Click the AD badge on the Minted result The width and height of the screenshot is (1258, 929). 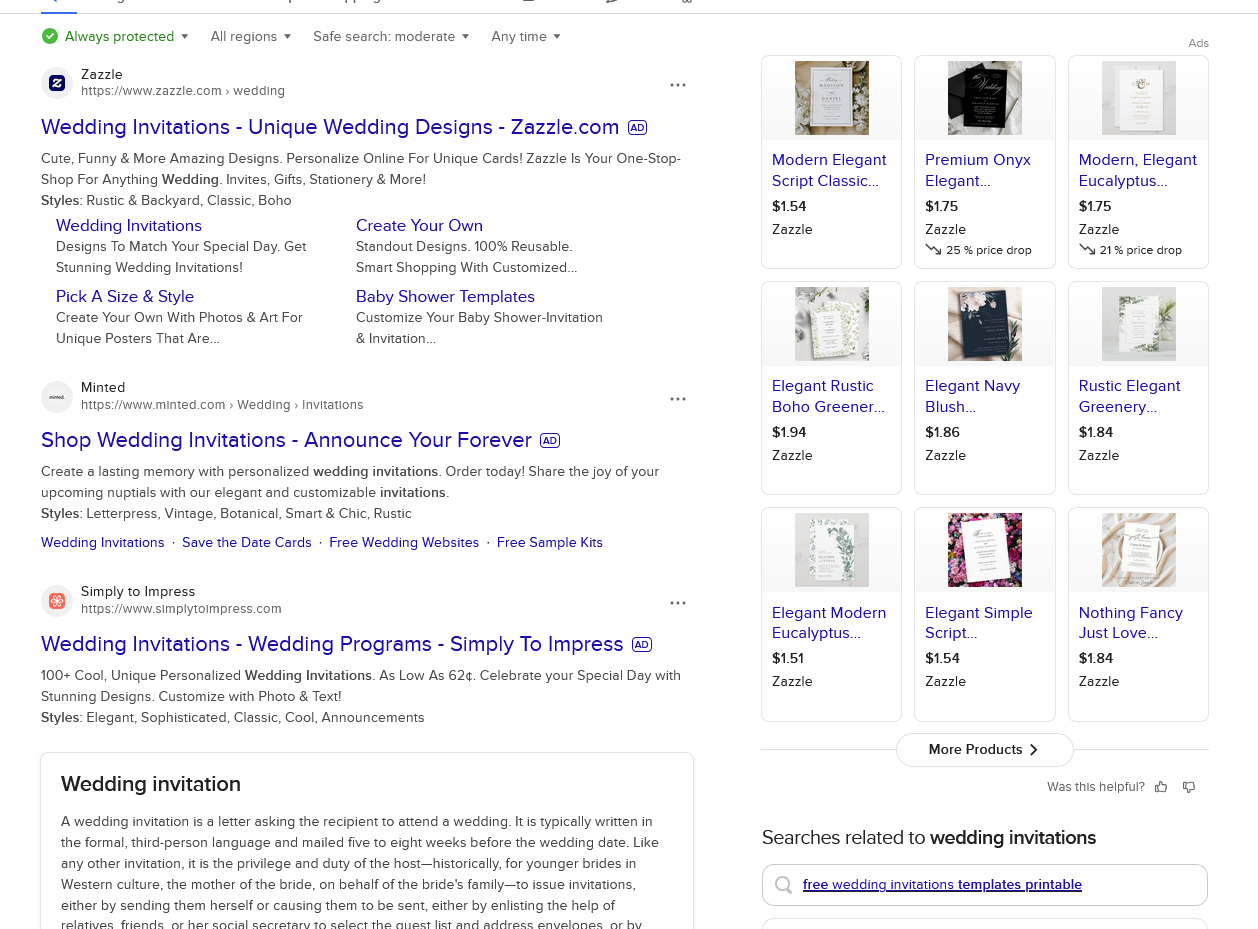(x=550, y=440)
